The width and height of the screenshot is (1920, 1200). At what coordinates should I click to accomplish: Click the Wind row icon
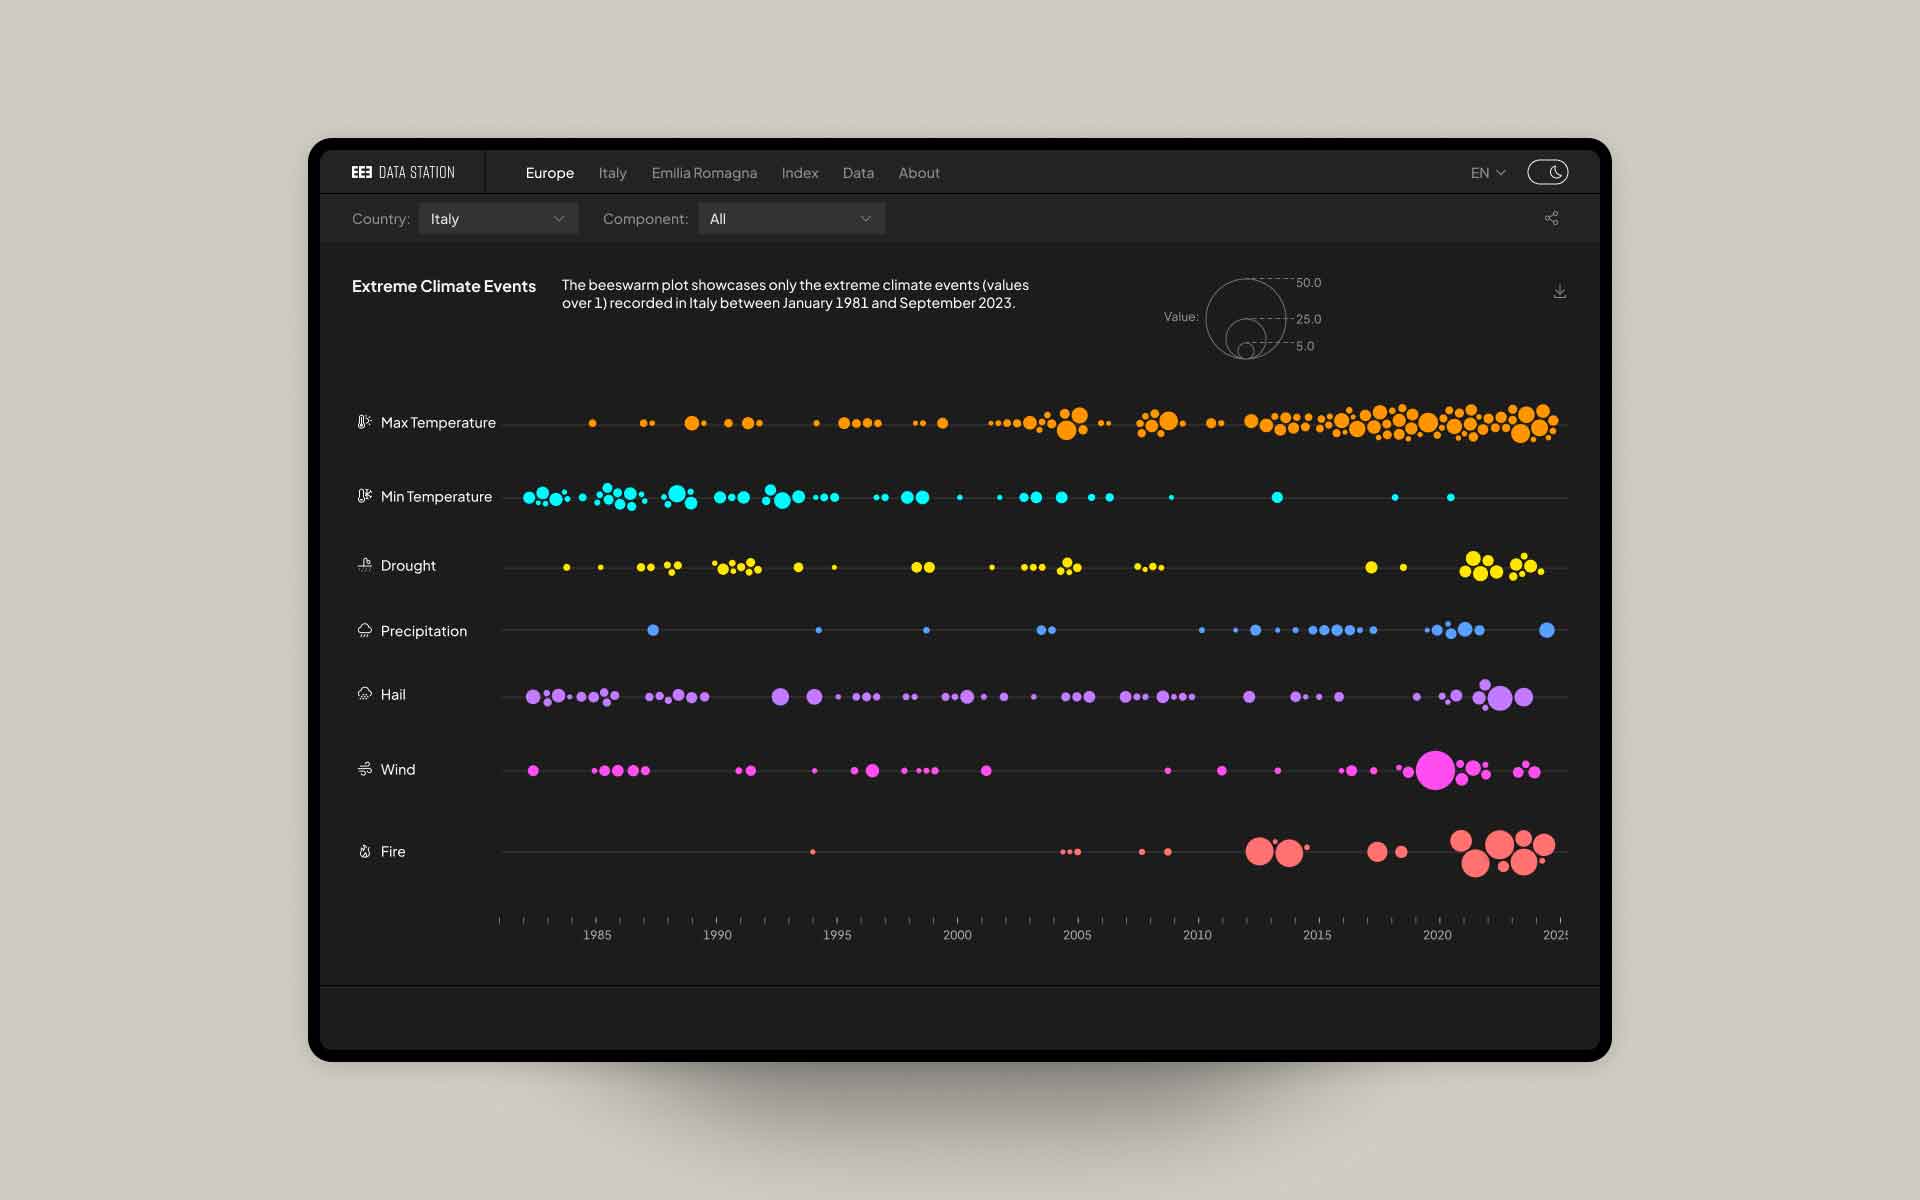coord(364,769)
